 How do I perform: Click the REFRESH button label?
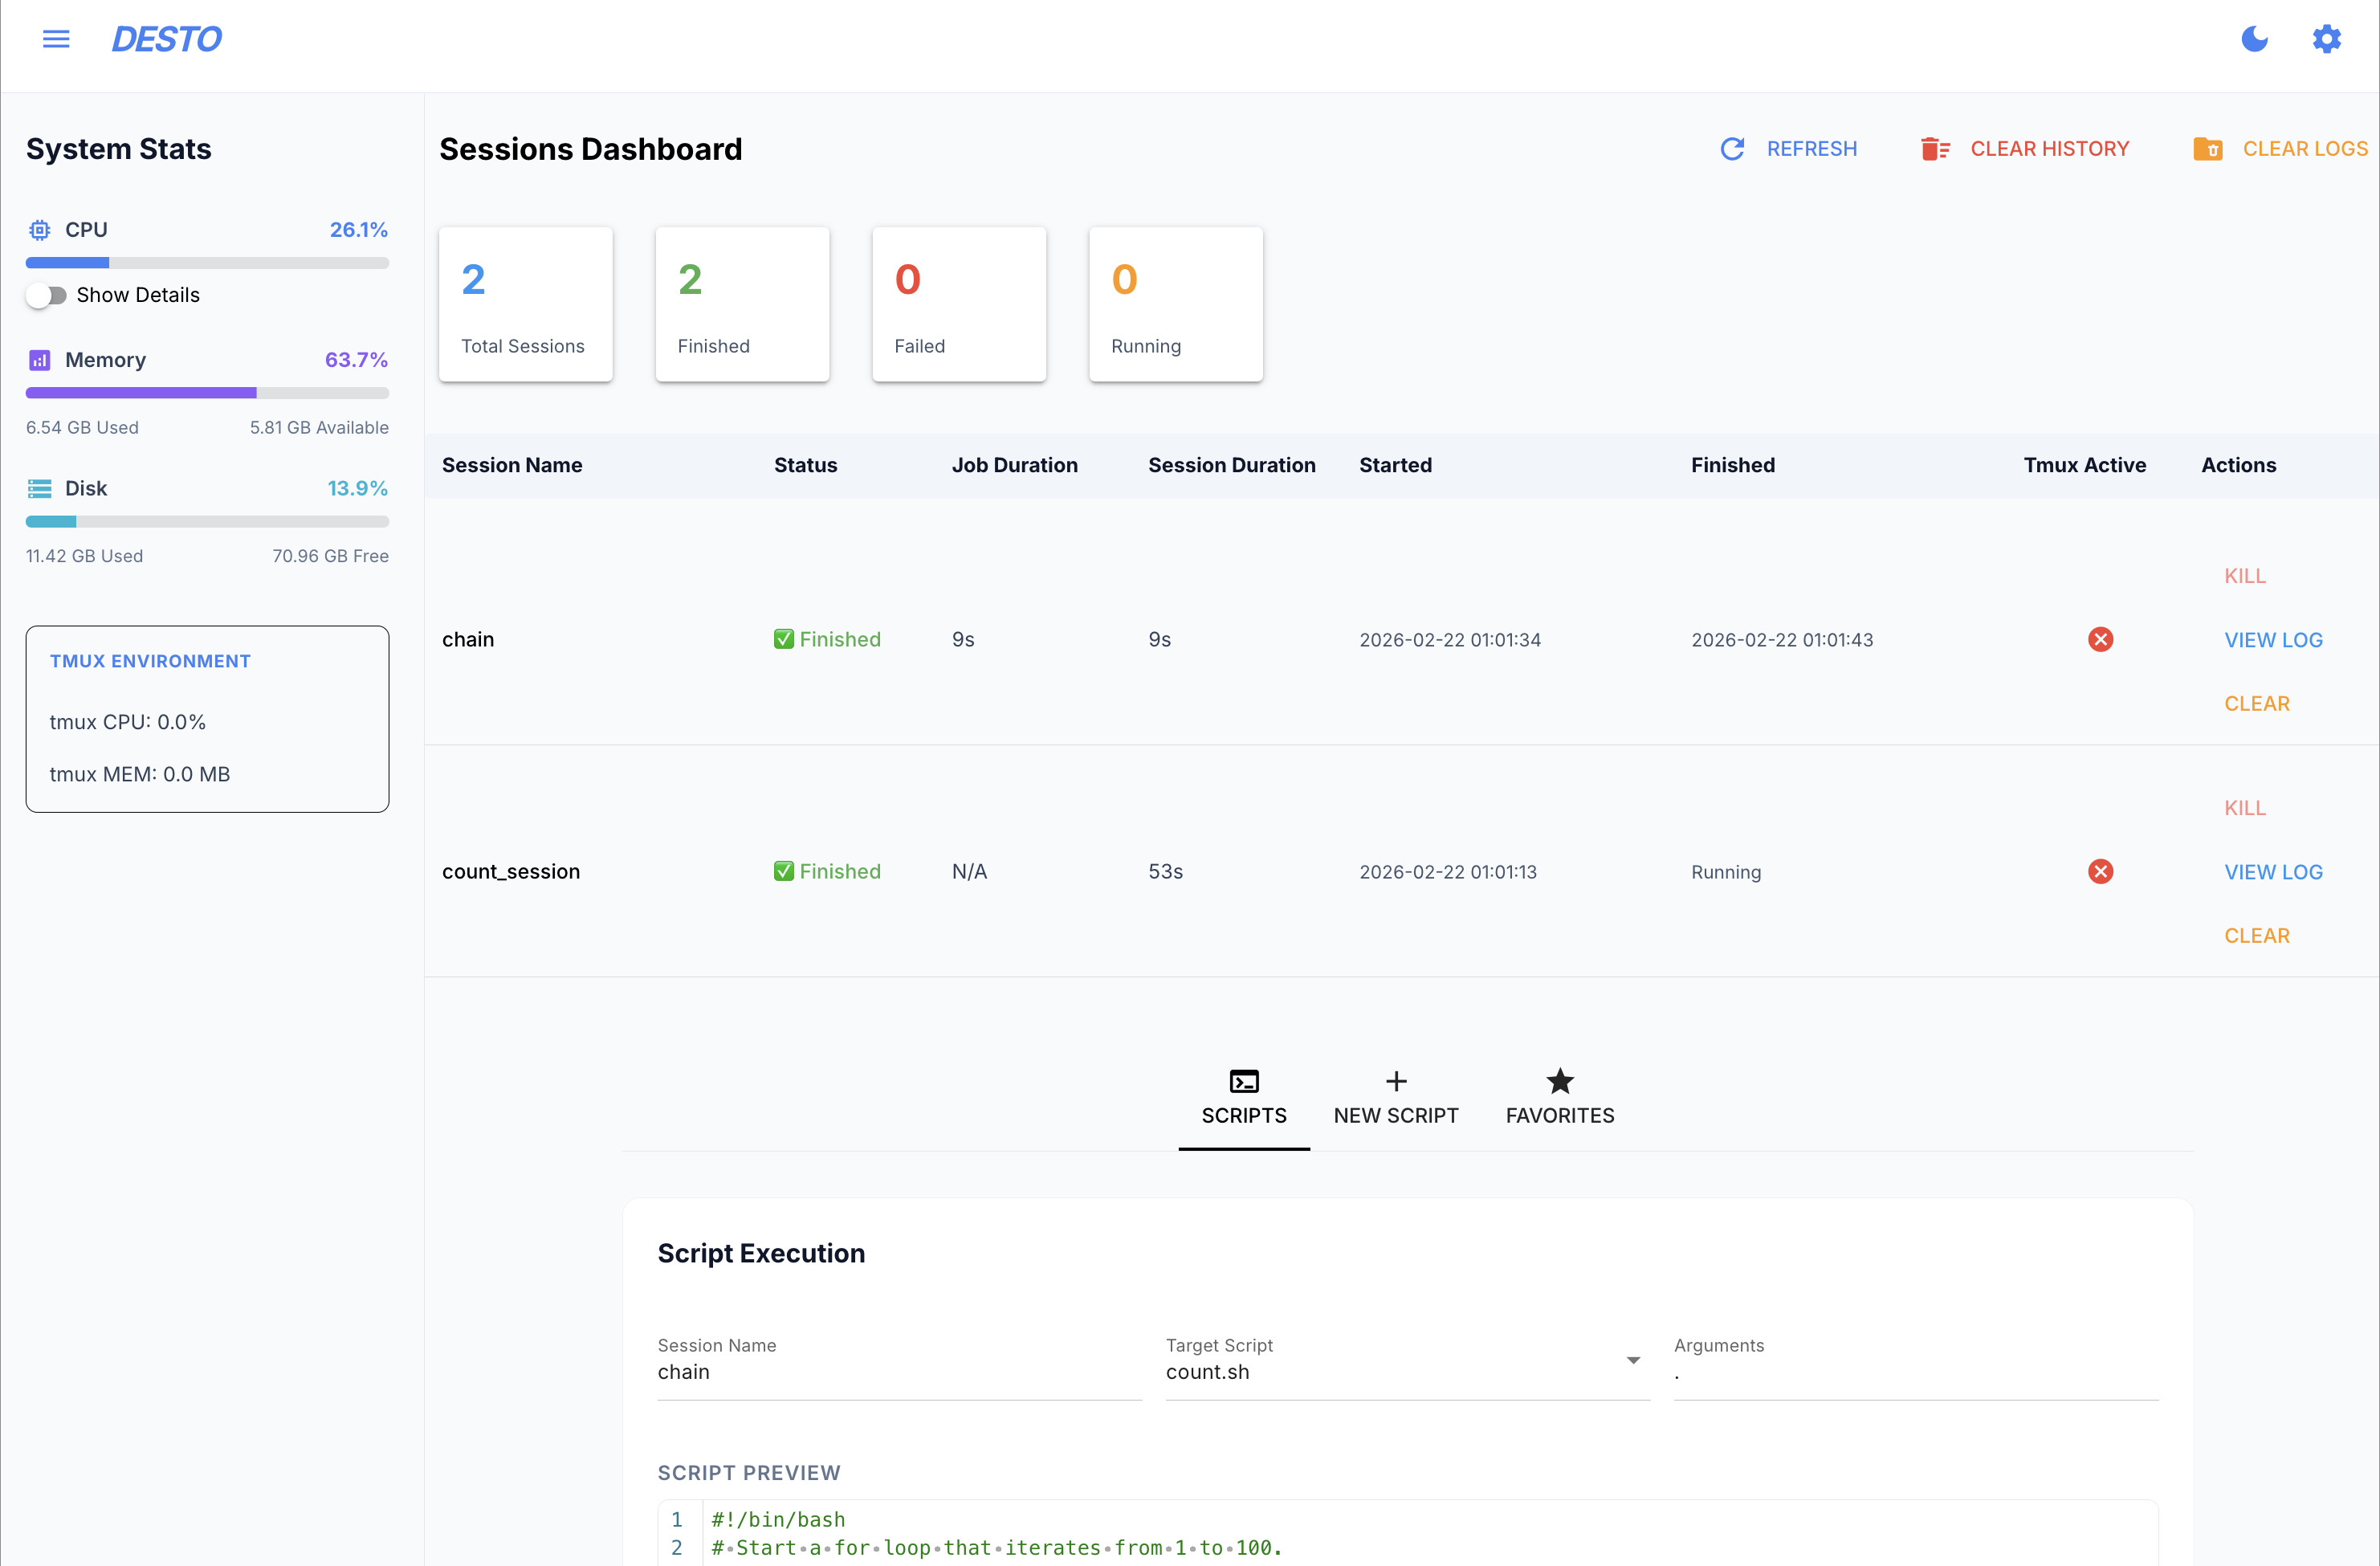coord(1811,149)
